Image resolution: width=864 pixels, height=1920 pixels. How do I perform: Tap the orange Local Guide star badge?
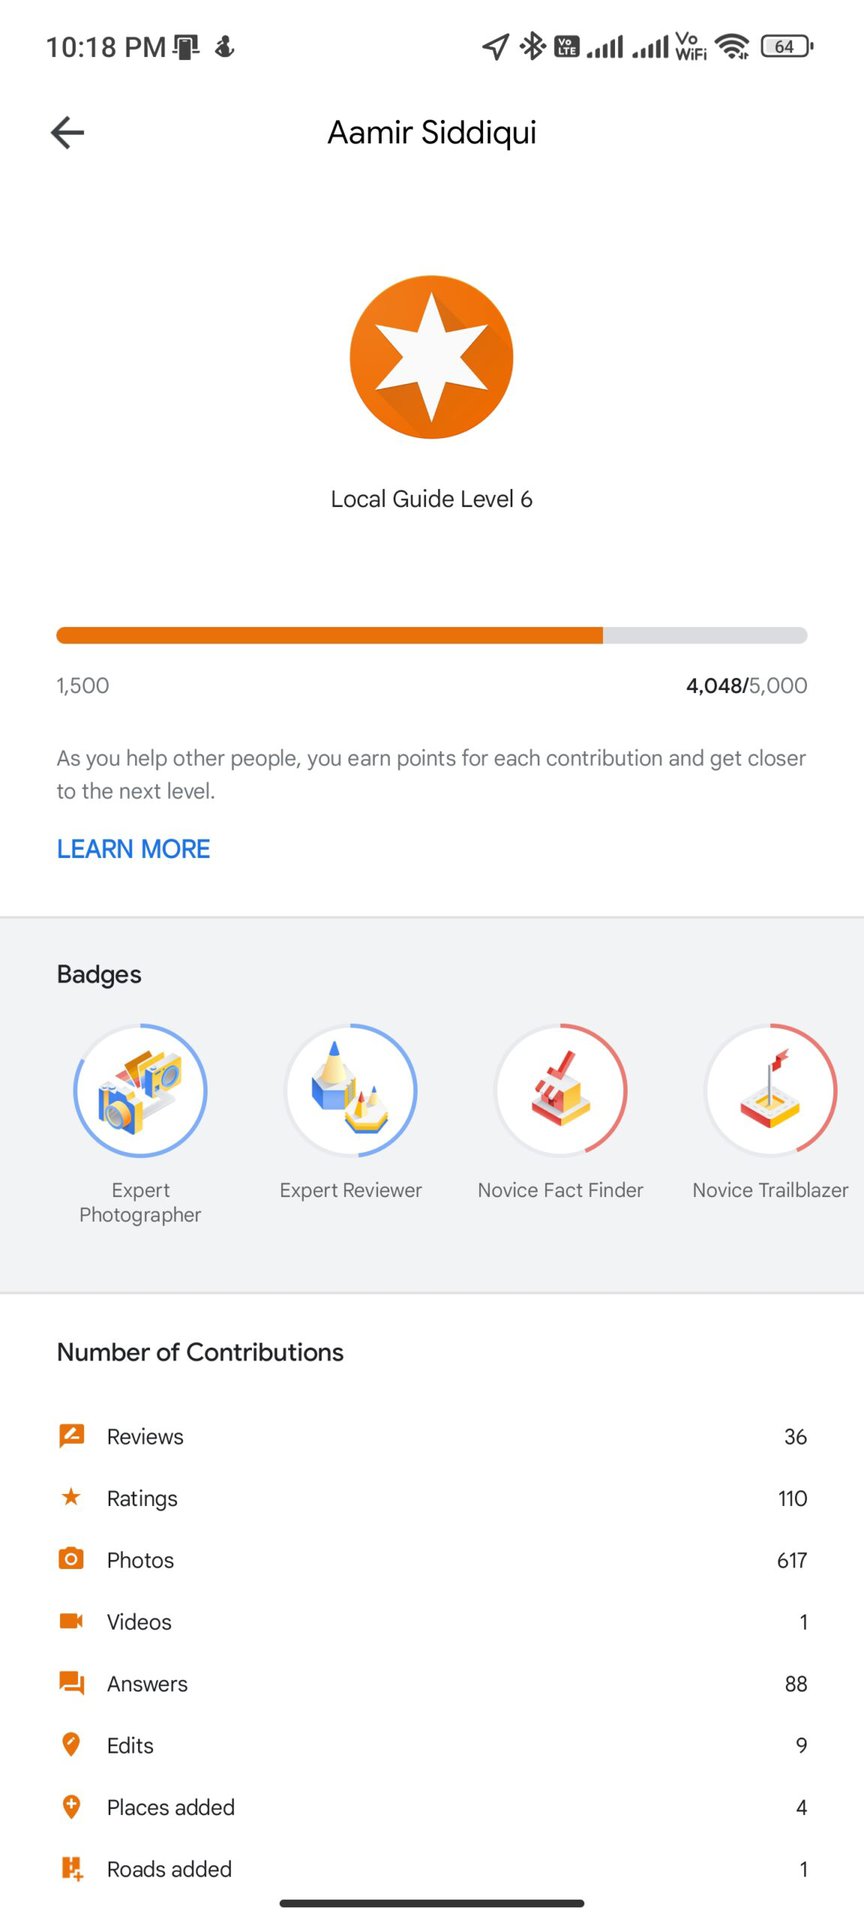coord(431,357)
